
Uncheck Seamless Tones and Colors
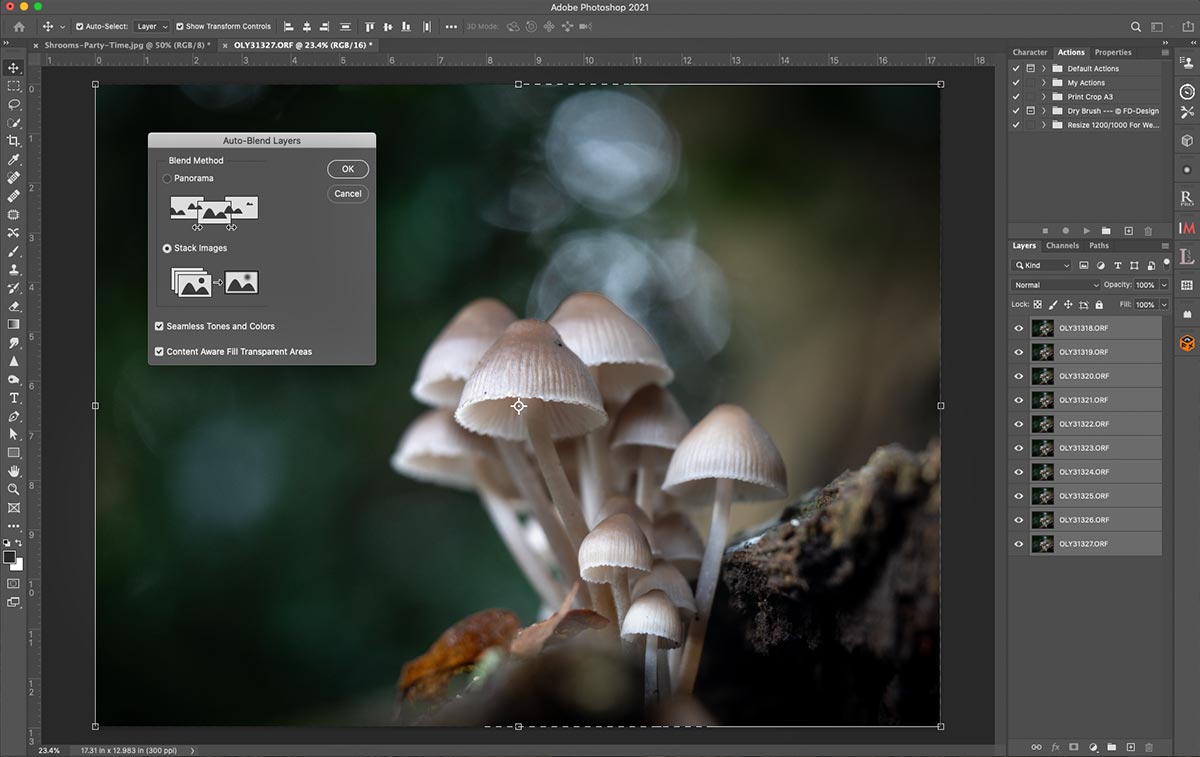point(160,326)
